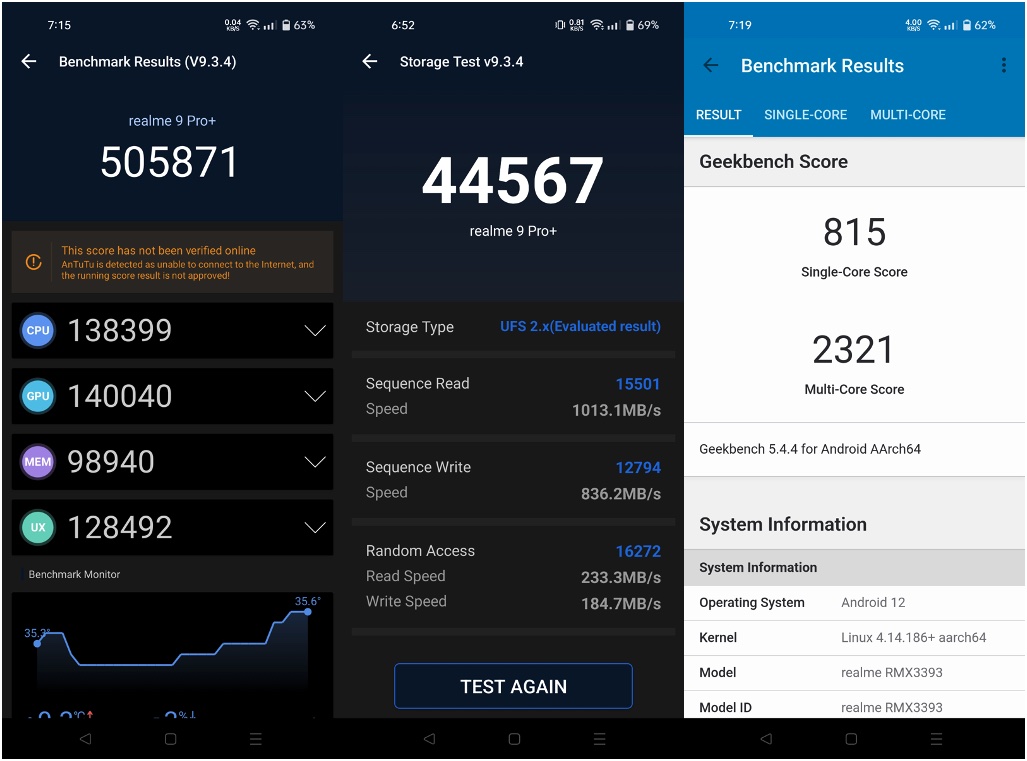This screenshot has width=1027, height=761.
Task: Tap the Benchmark Monitor label
Action: [74, 574]
